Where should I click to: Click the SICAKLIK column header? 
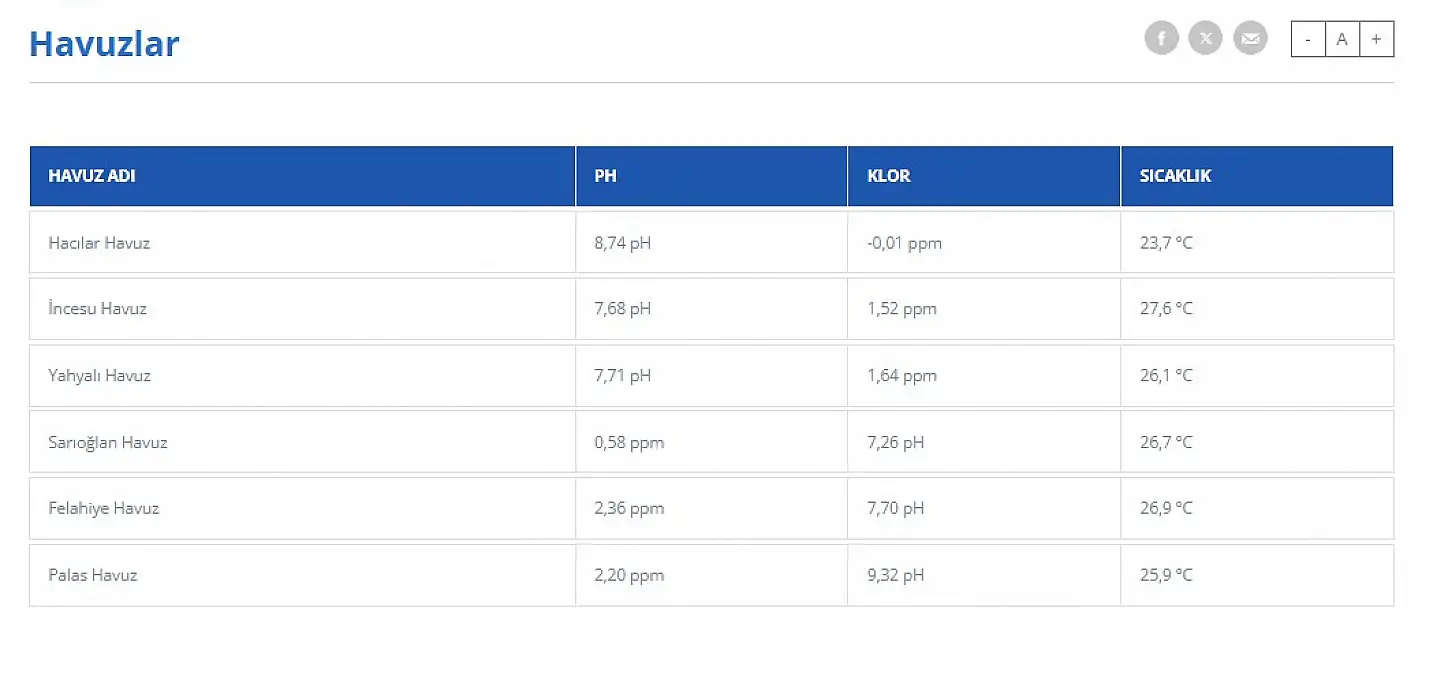tap(1175, 176)
